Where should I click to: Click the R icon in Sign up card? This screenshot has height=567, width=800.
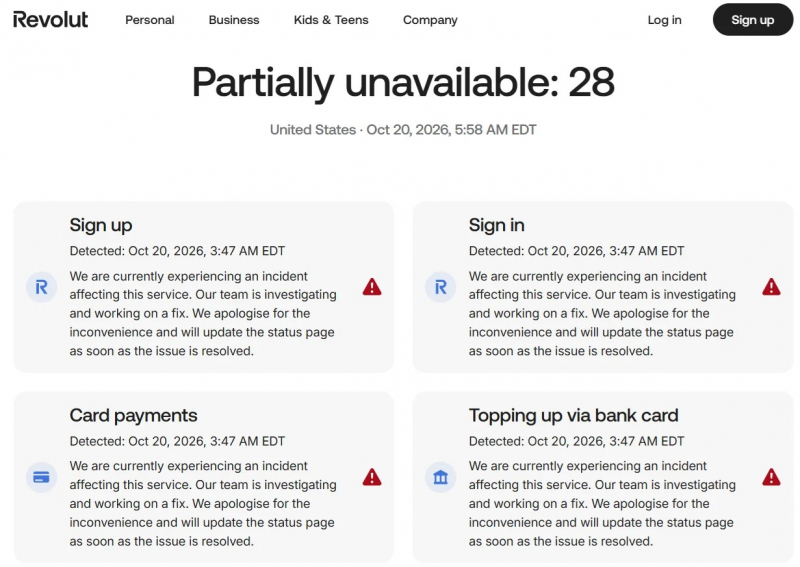[x=41, y=287]
